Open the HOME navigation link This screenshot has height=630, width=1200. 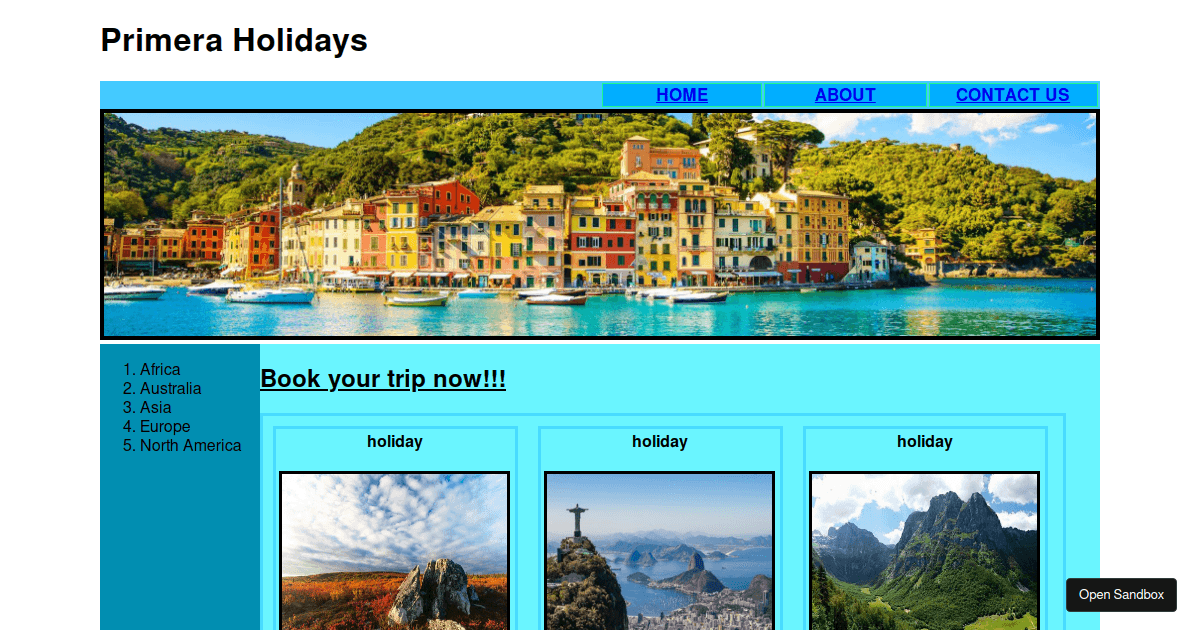coord(682,95)
